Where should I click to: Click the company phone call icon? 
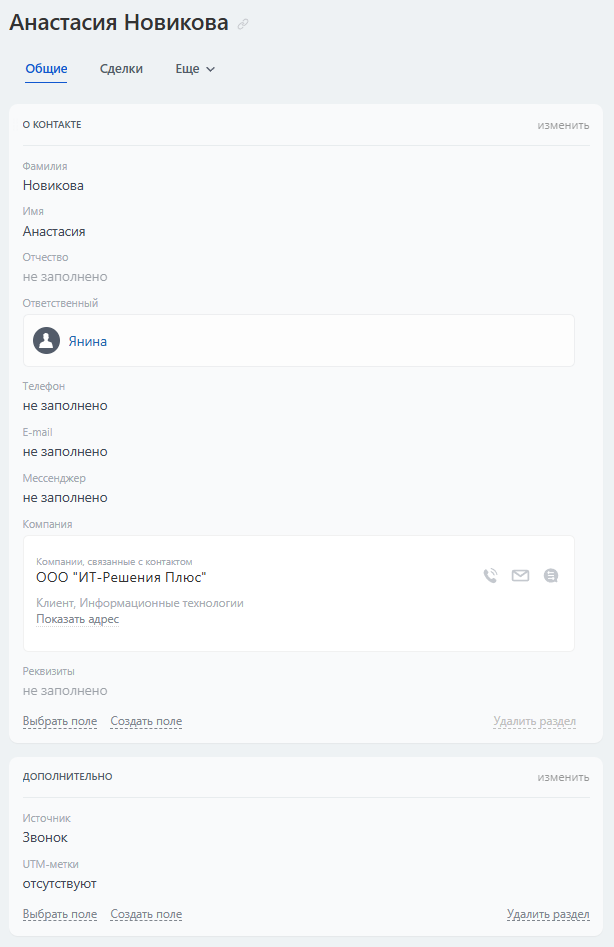pyautogui.click(x=490, y=575)
